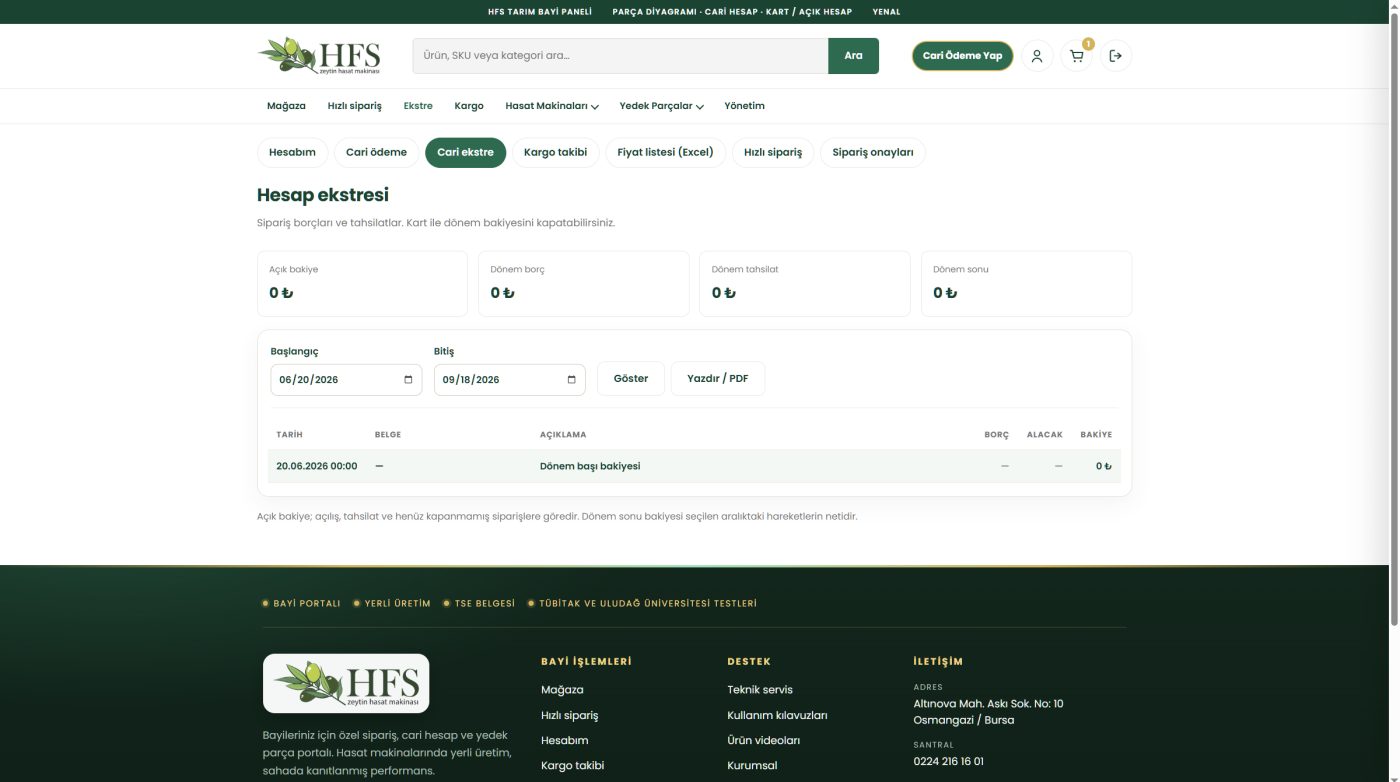Click the BAKİYE column header
1400x782 pixels.
pos(1096,435)
